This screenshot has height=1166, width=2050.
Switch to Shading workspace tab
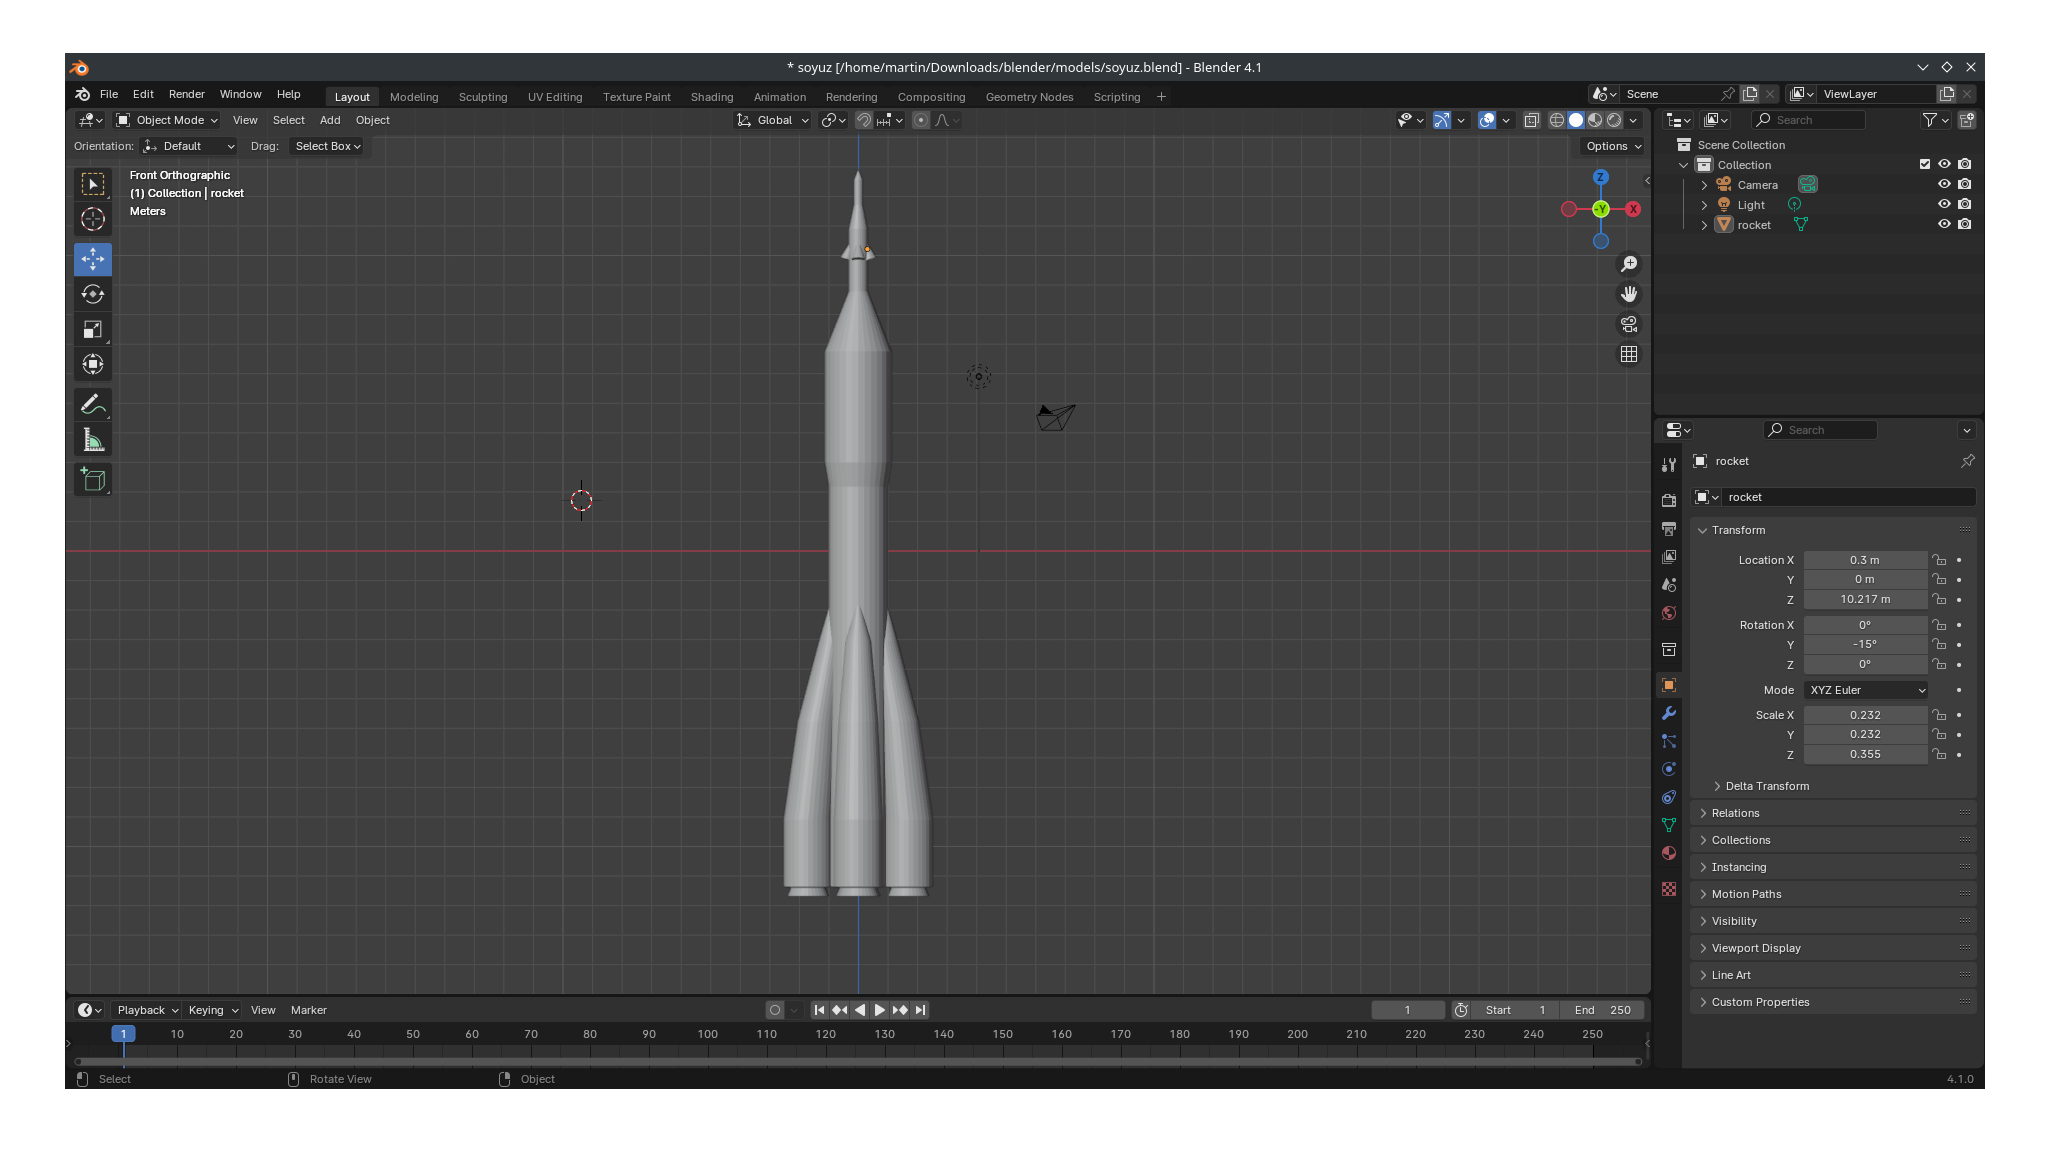pyautogui.click(x=712, y=97)
